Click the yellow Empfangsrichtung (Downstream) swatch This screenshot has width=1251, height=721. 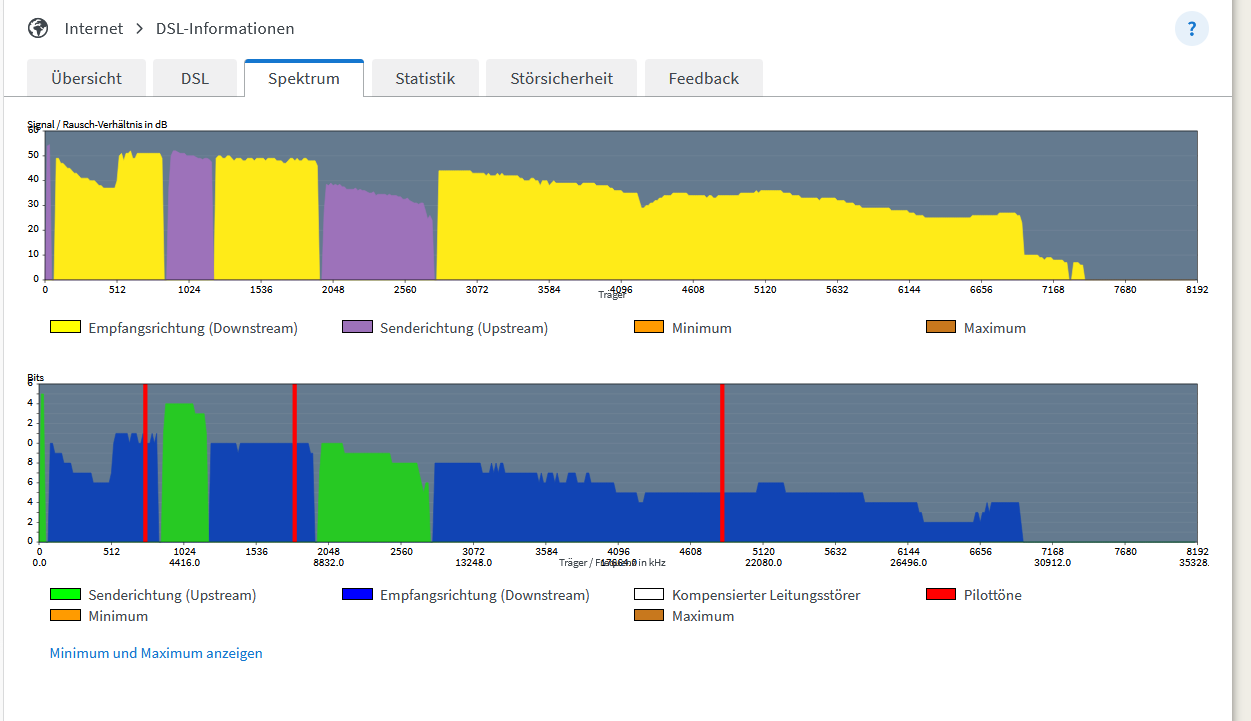[x=65, y=327]
